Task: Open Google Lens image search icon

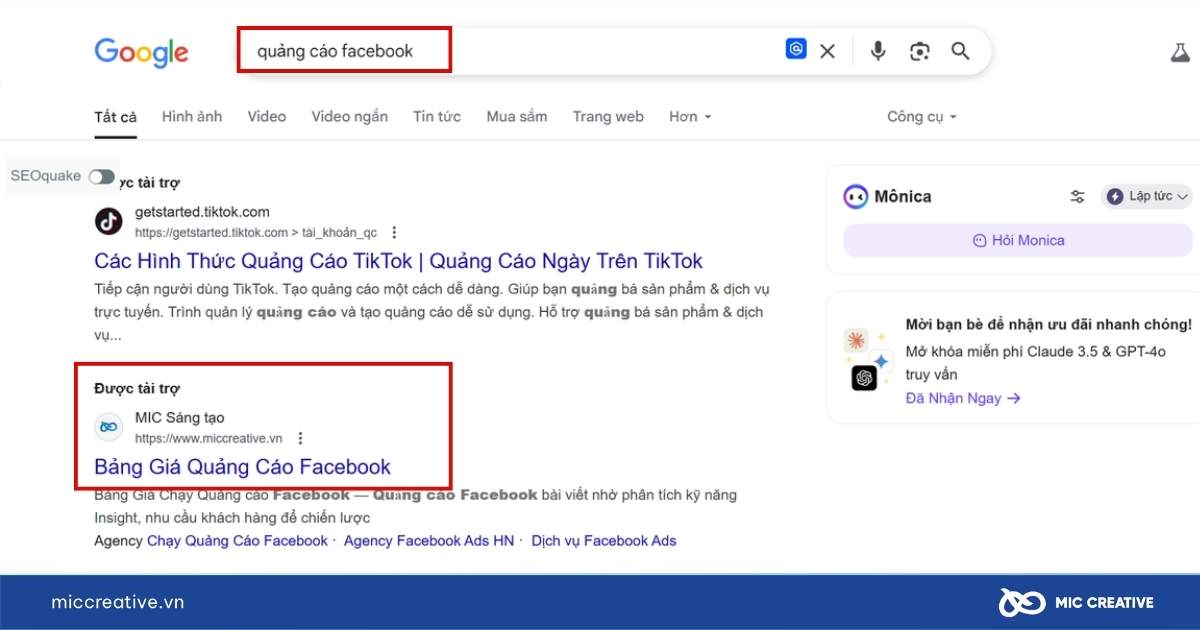Action: [x=920, y=51]
